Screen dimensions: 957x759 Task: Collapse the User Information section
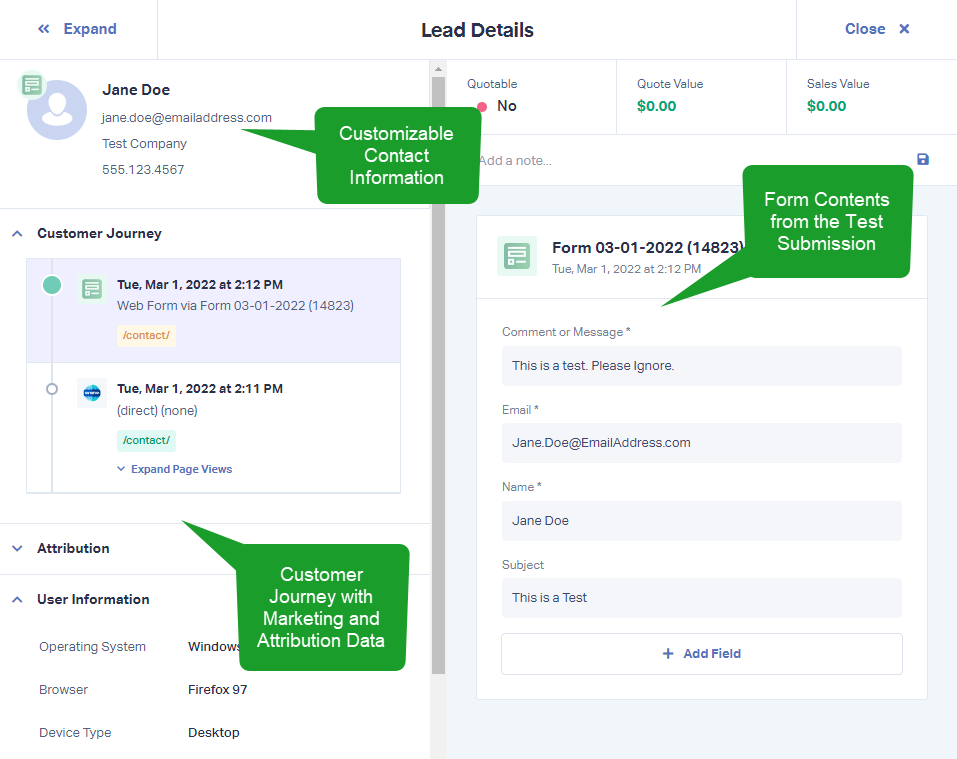click(18, 600)
